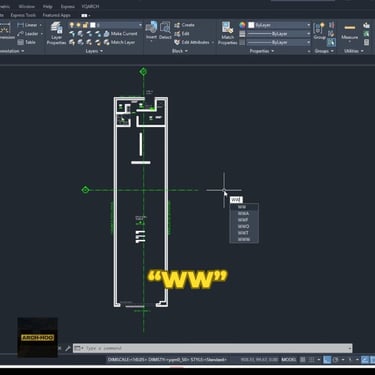
Task: Open the Leader dropdown arrow
Action: tap(42, 34)
